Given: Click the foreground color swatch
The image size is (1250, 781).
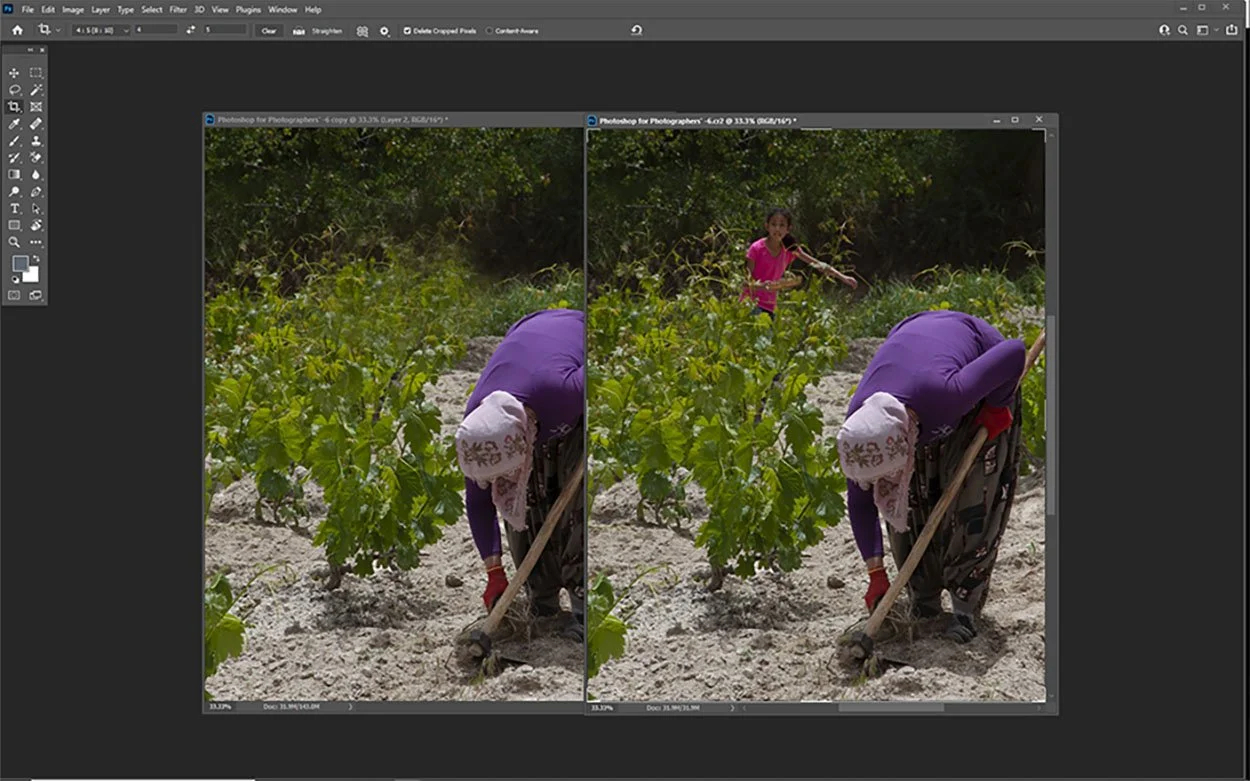Looking at the screenshot, I should point(20,264).
